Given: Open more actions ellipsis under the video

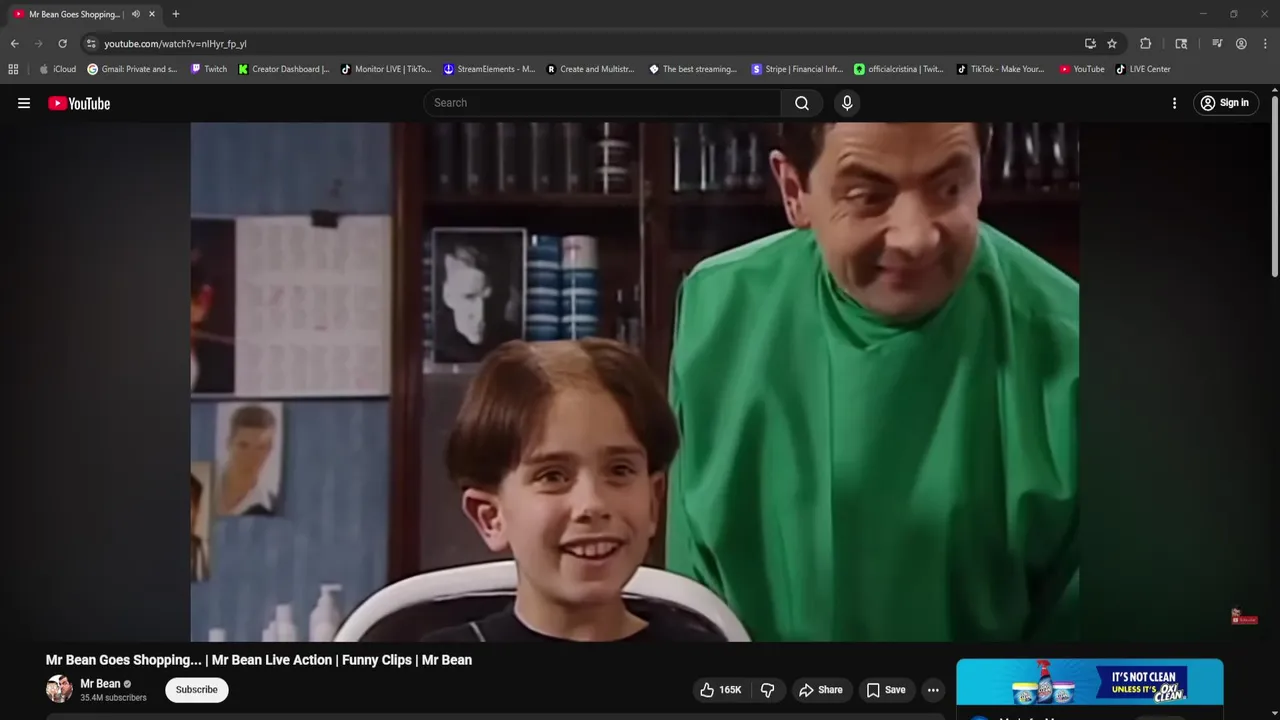Looking at the screenshot, I should (933, 690).
